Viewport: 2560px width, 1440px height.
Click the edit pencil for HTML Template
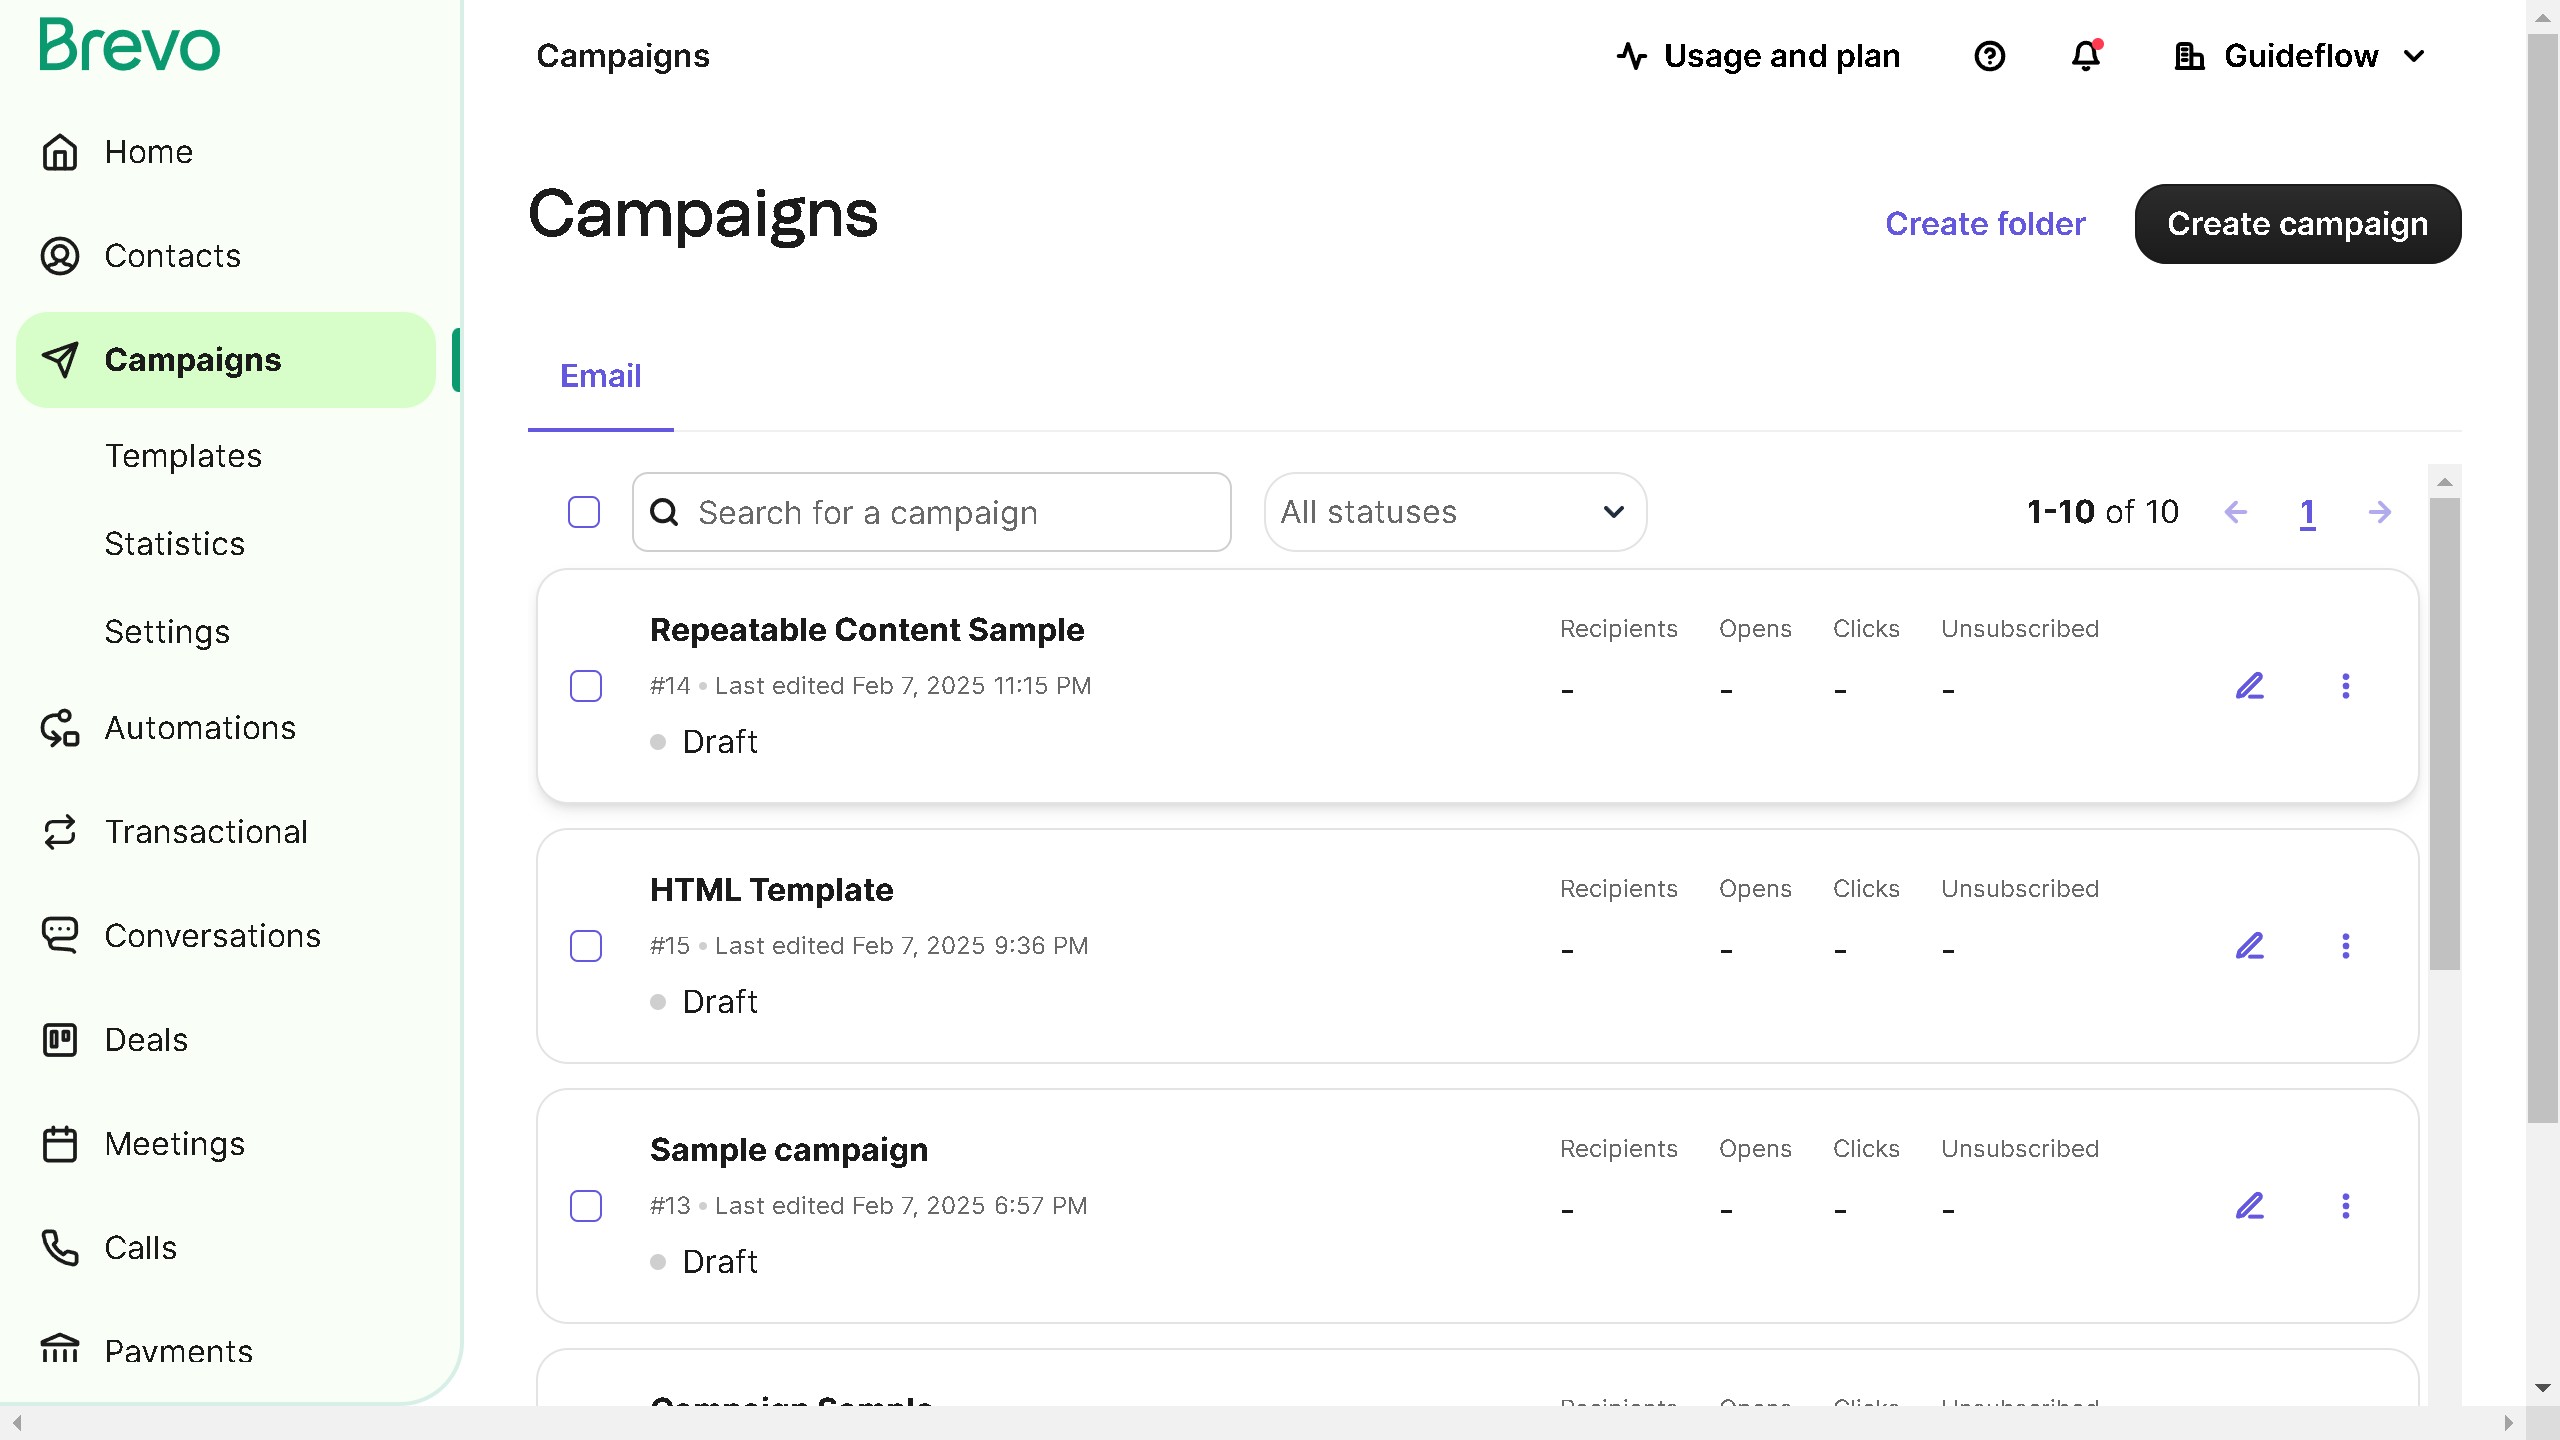pos(2249,945)
